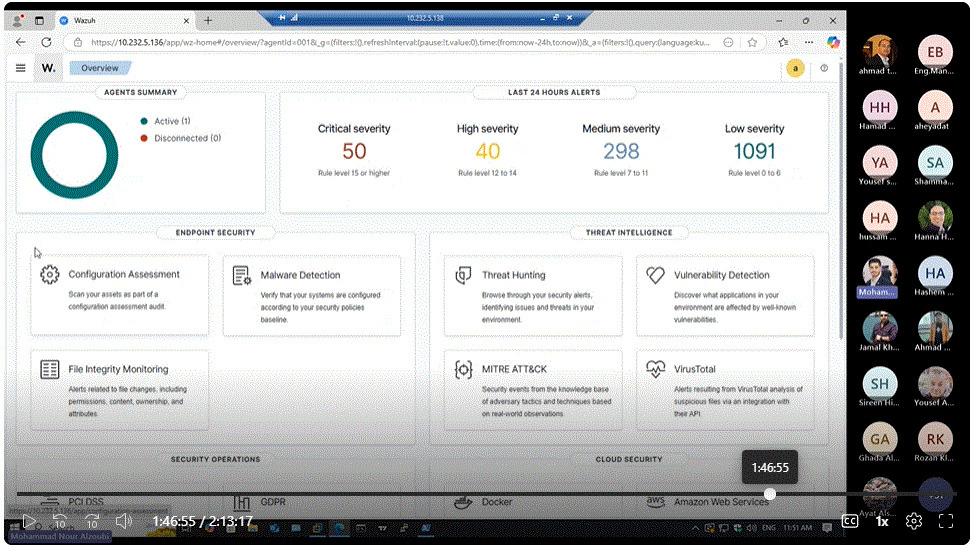Open the Threat Hunting module icon
978x552 pixels.
463,275
